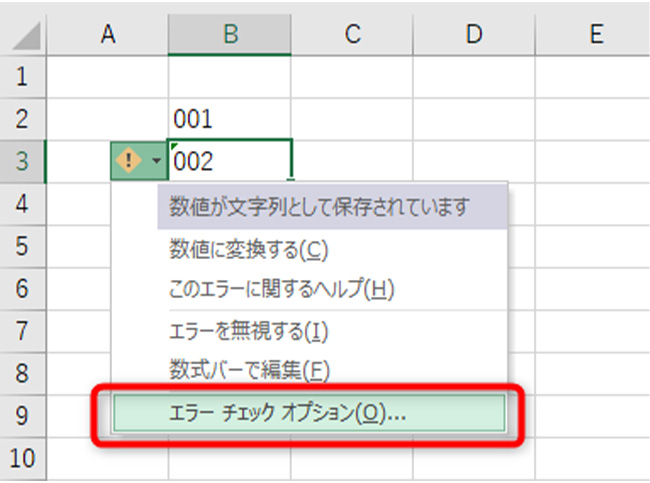Image resolution: width=650 pixels, height=483 pixels.
Task: Click cell B3 containing 002
Action: pos(230,161)
